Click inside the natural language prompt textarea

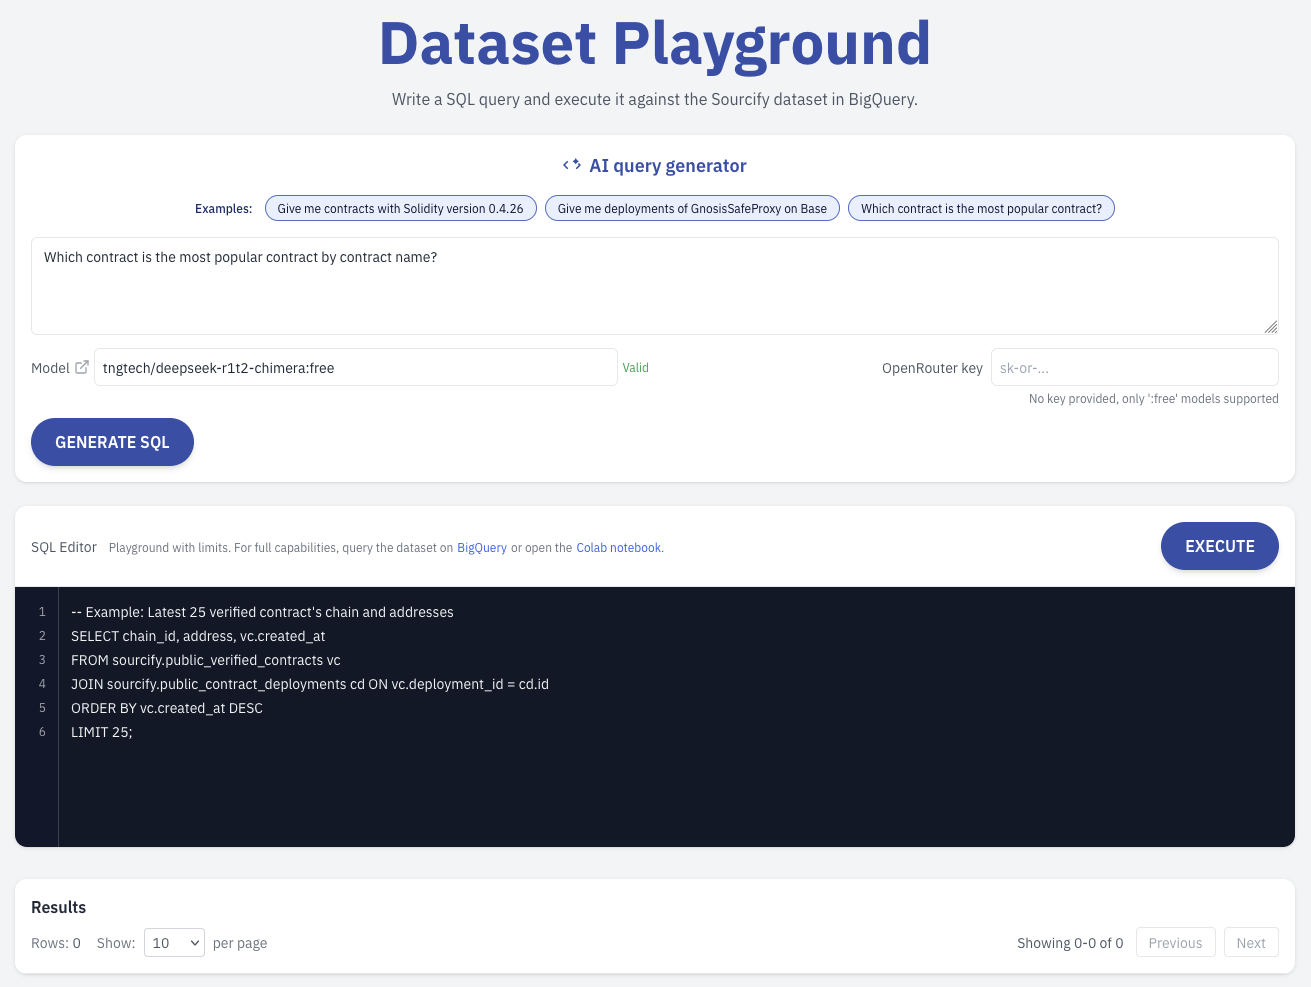click(x=655, y=285)
